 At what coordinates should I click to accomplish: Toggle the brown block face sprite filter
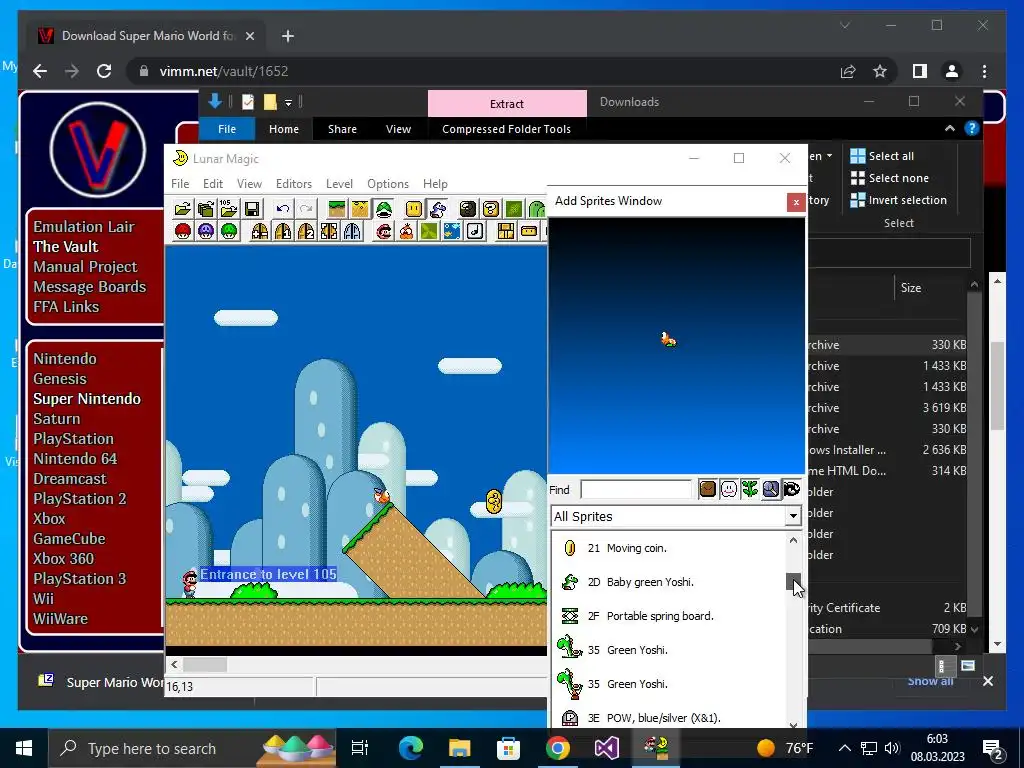pyautogui.click(x=707, y=489)
